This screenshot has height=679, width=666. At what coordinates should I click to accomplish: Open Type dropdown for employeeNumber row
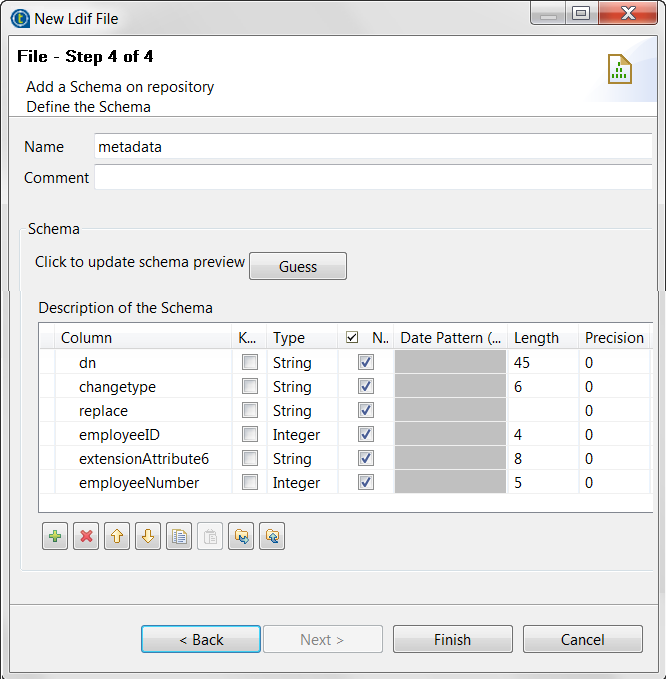[x=302, y=483]
